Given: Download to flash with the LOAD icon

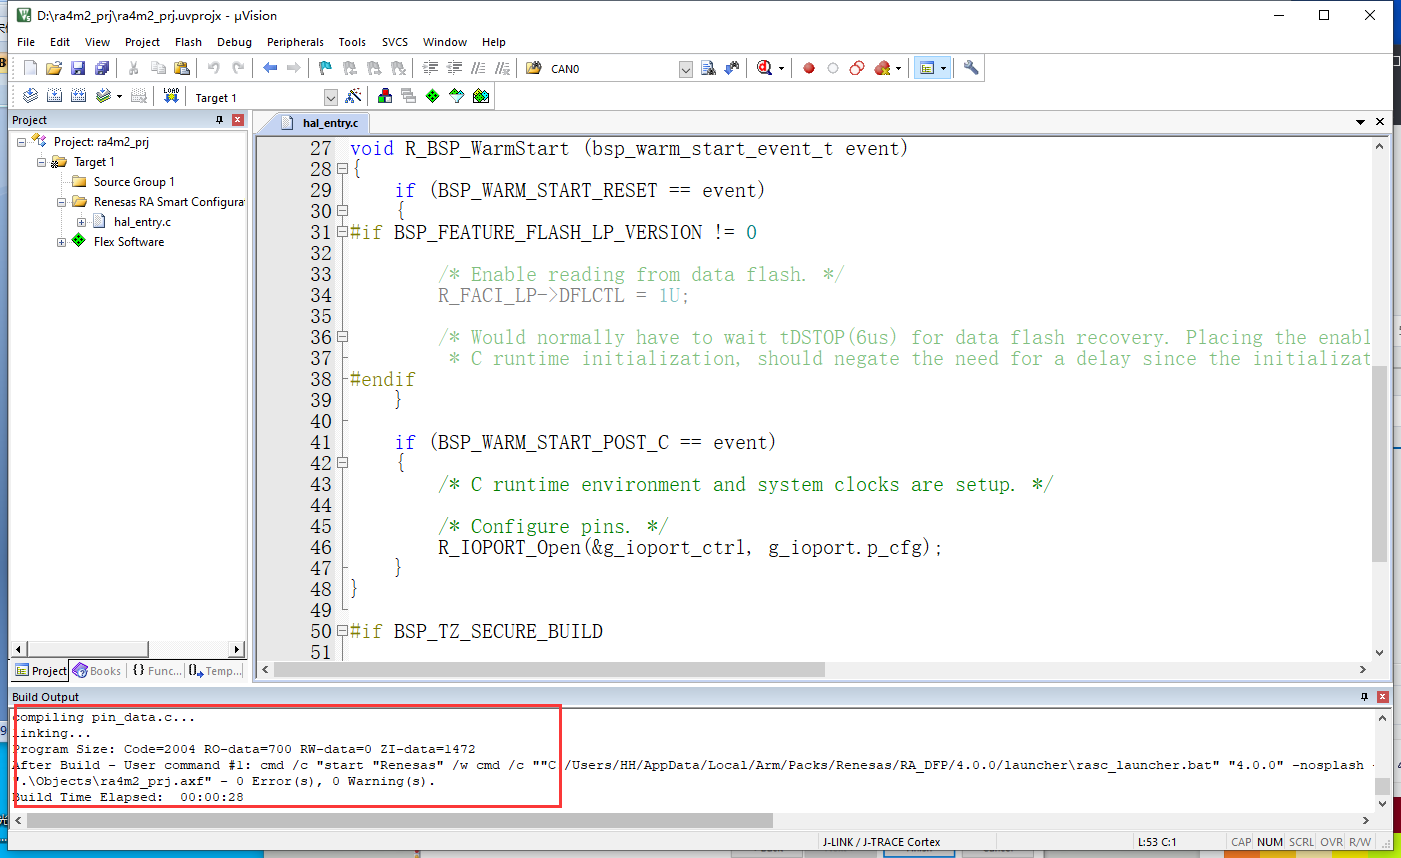Looking at the screenshot, I should [x=171, y=96].
